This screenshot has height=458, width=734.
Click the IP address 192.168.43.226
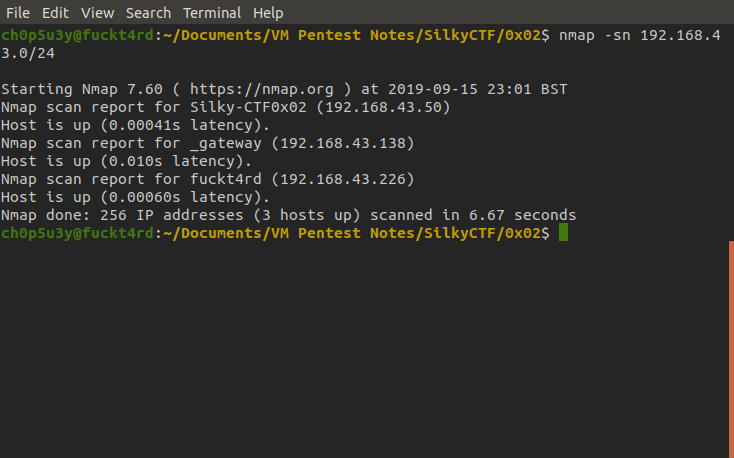coord(343,179)
